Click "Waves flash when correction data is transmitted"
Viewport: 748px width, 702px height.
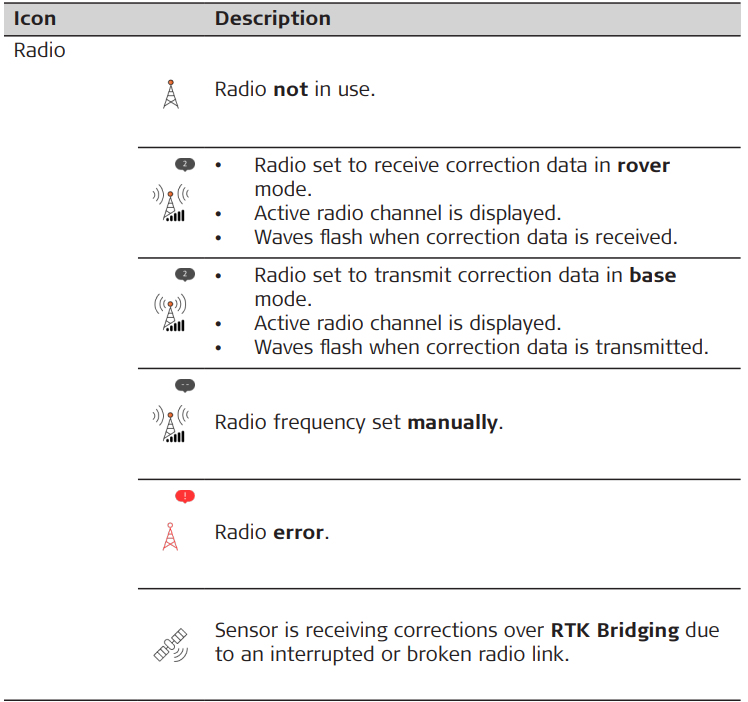pos(481,348)
